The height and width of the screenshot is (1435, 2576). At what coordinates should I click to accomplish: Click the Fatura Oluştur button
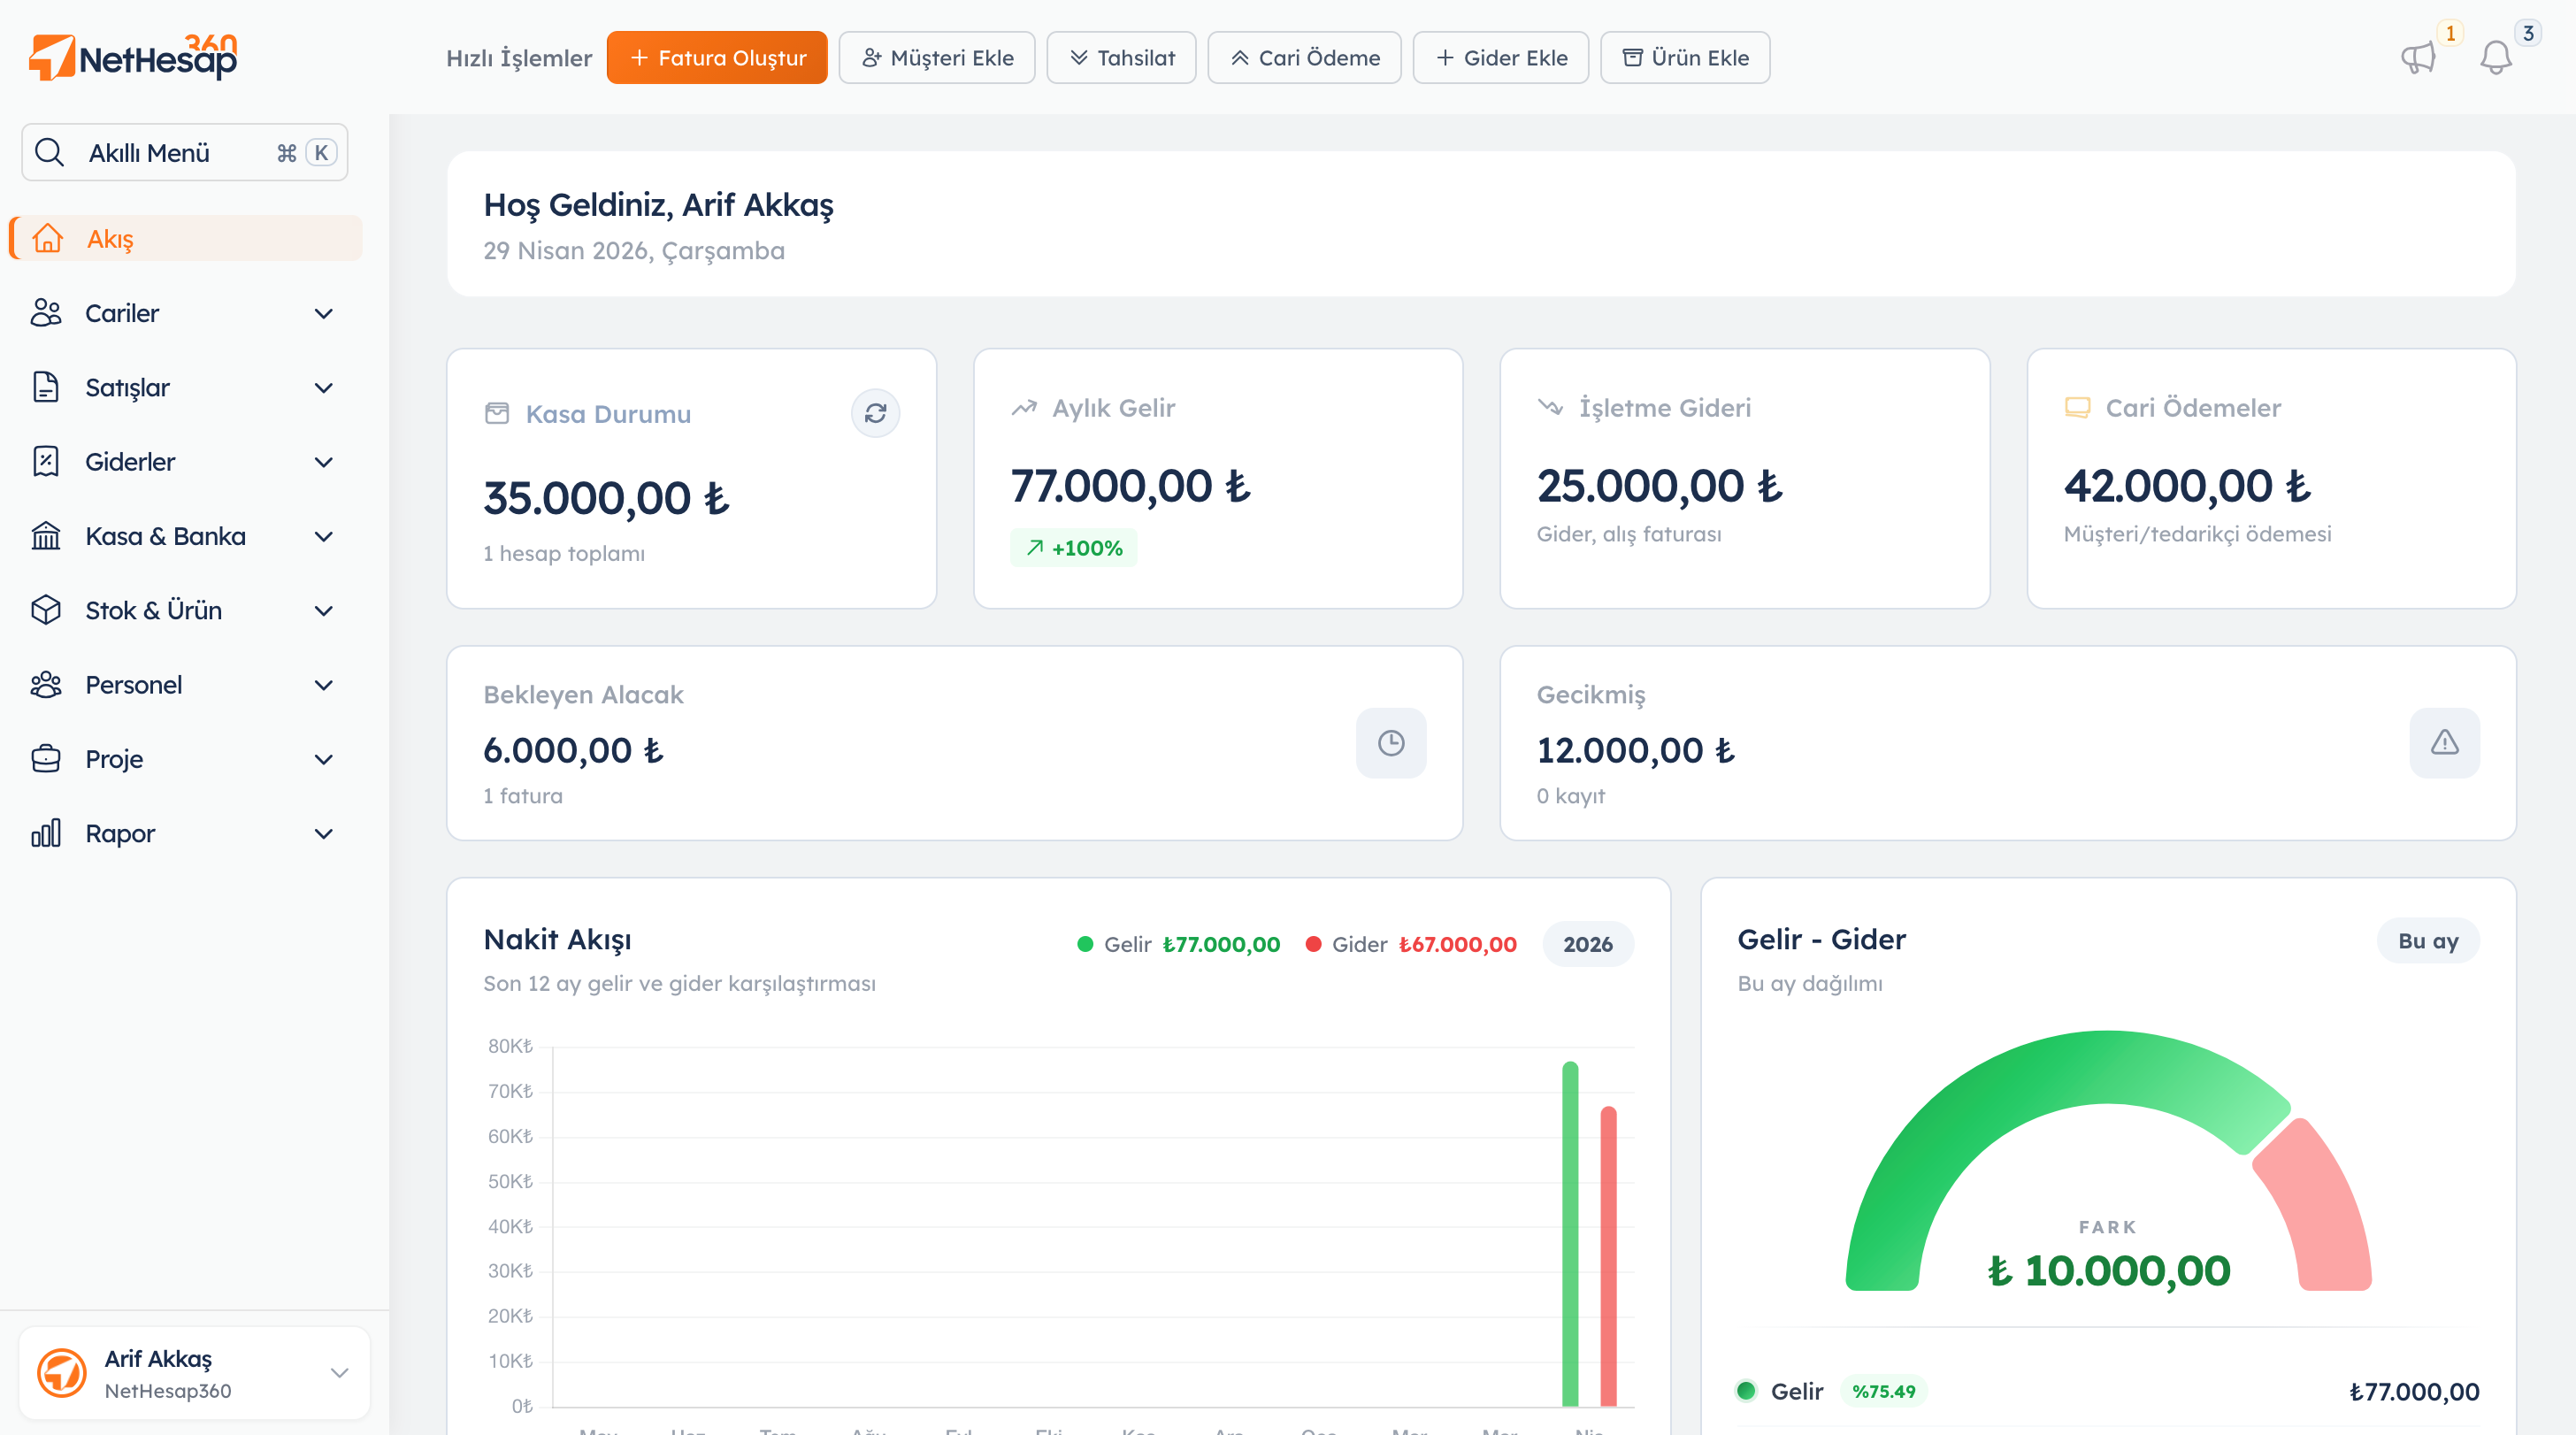point(717,58)
